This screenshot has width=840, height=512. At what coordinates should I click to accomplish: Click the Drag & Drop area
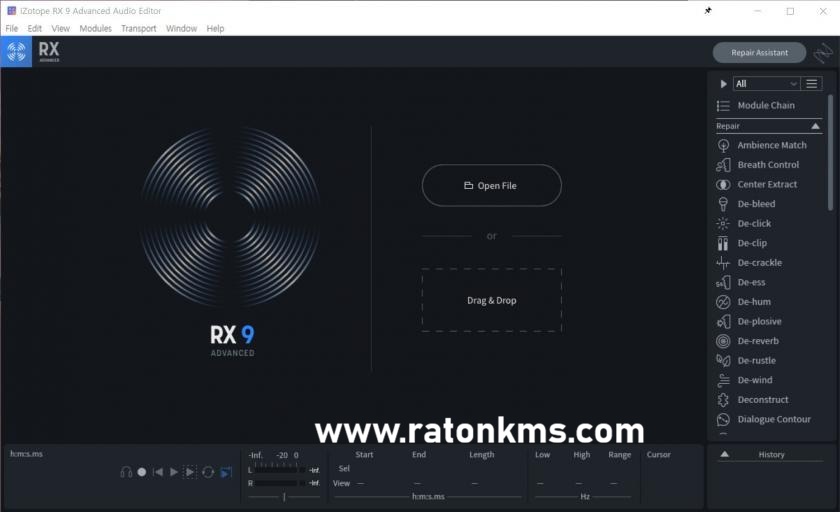click(x=491, y=300)
